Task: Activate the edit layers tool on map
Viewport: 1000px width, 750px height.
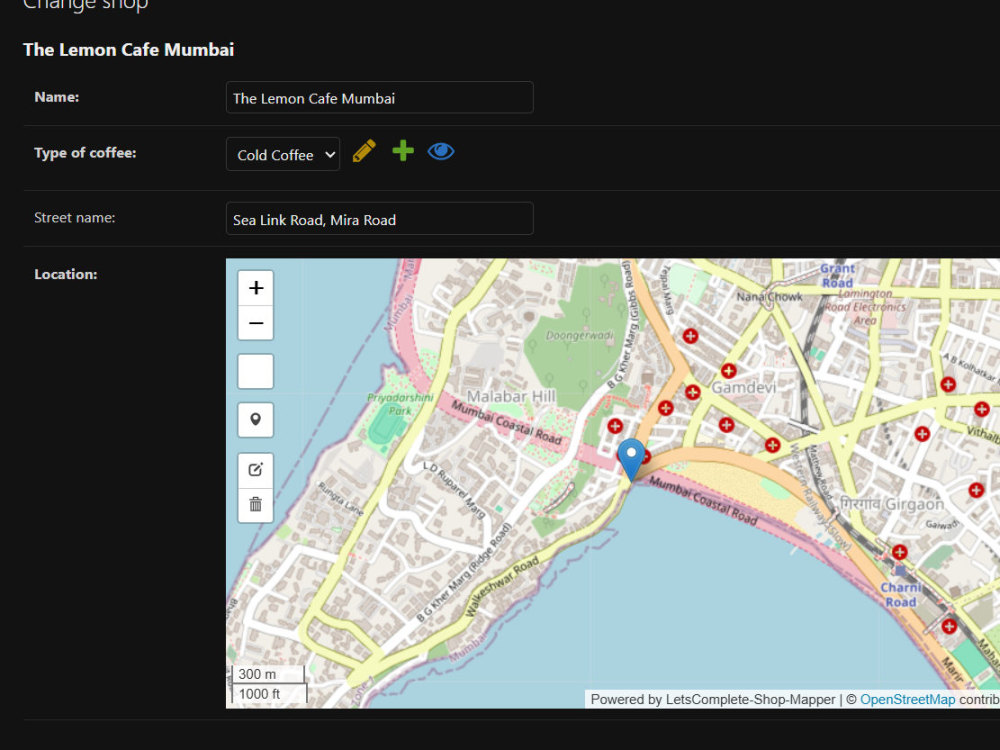Action: point(256,470)
